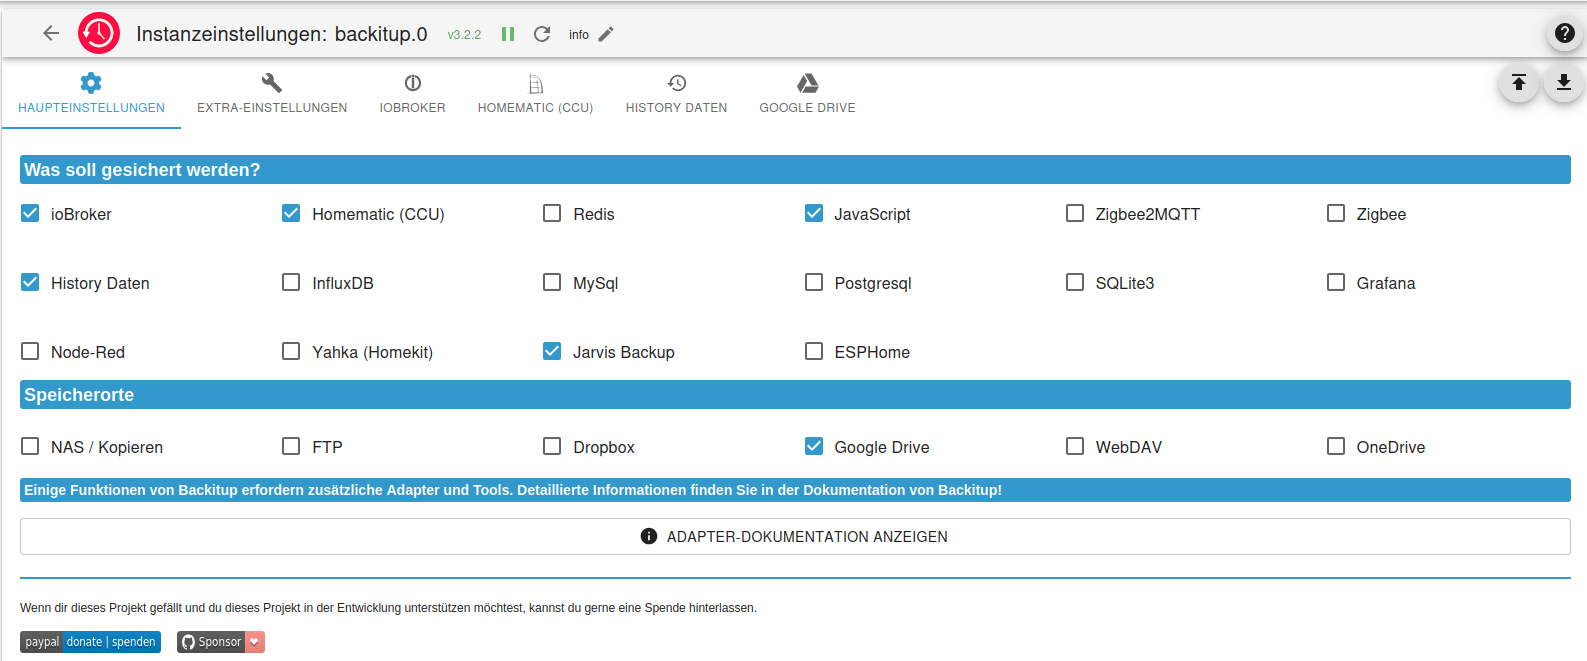This screenshot has width=1587, height=661.
Task: Select the HAUPTEINSTELLUNGEN tab label
Action: coord(92,108)
